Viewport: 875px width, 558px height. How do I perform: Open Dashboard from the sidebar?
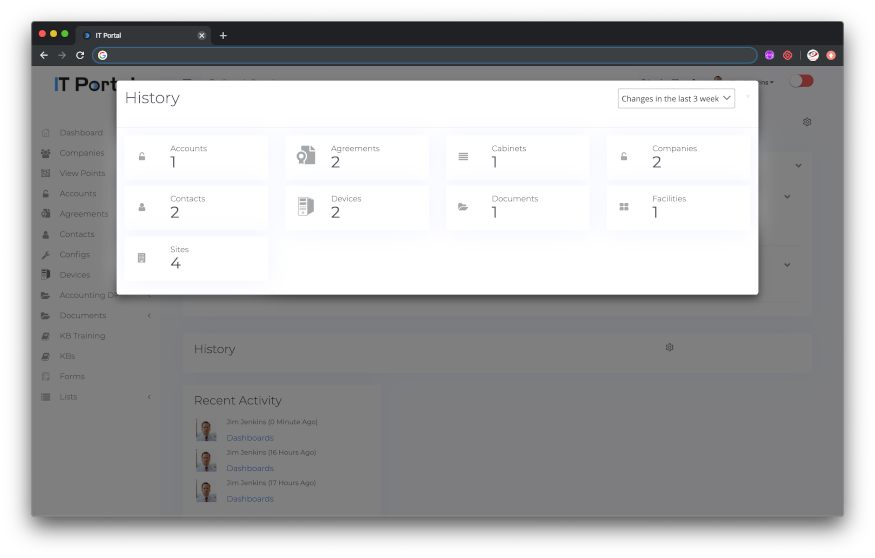pos(81,133)
